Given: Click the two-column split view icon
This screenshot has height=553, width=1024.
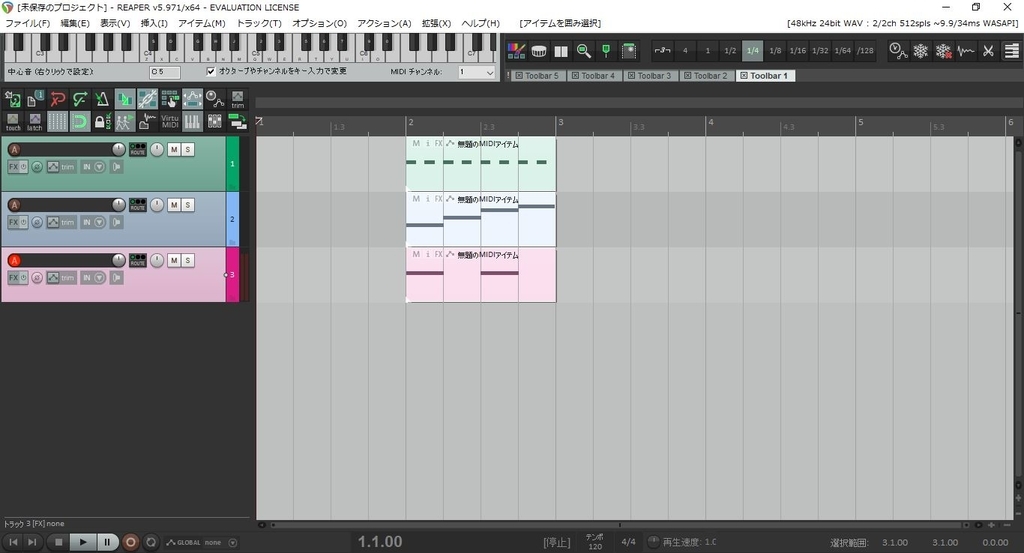Looking at the screenshot, I should coord(561,50).
